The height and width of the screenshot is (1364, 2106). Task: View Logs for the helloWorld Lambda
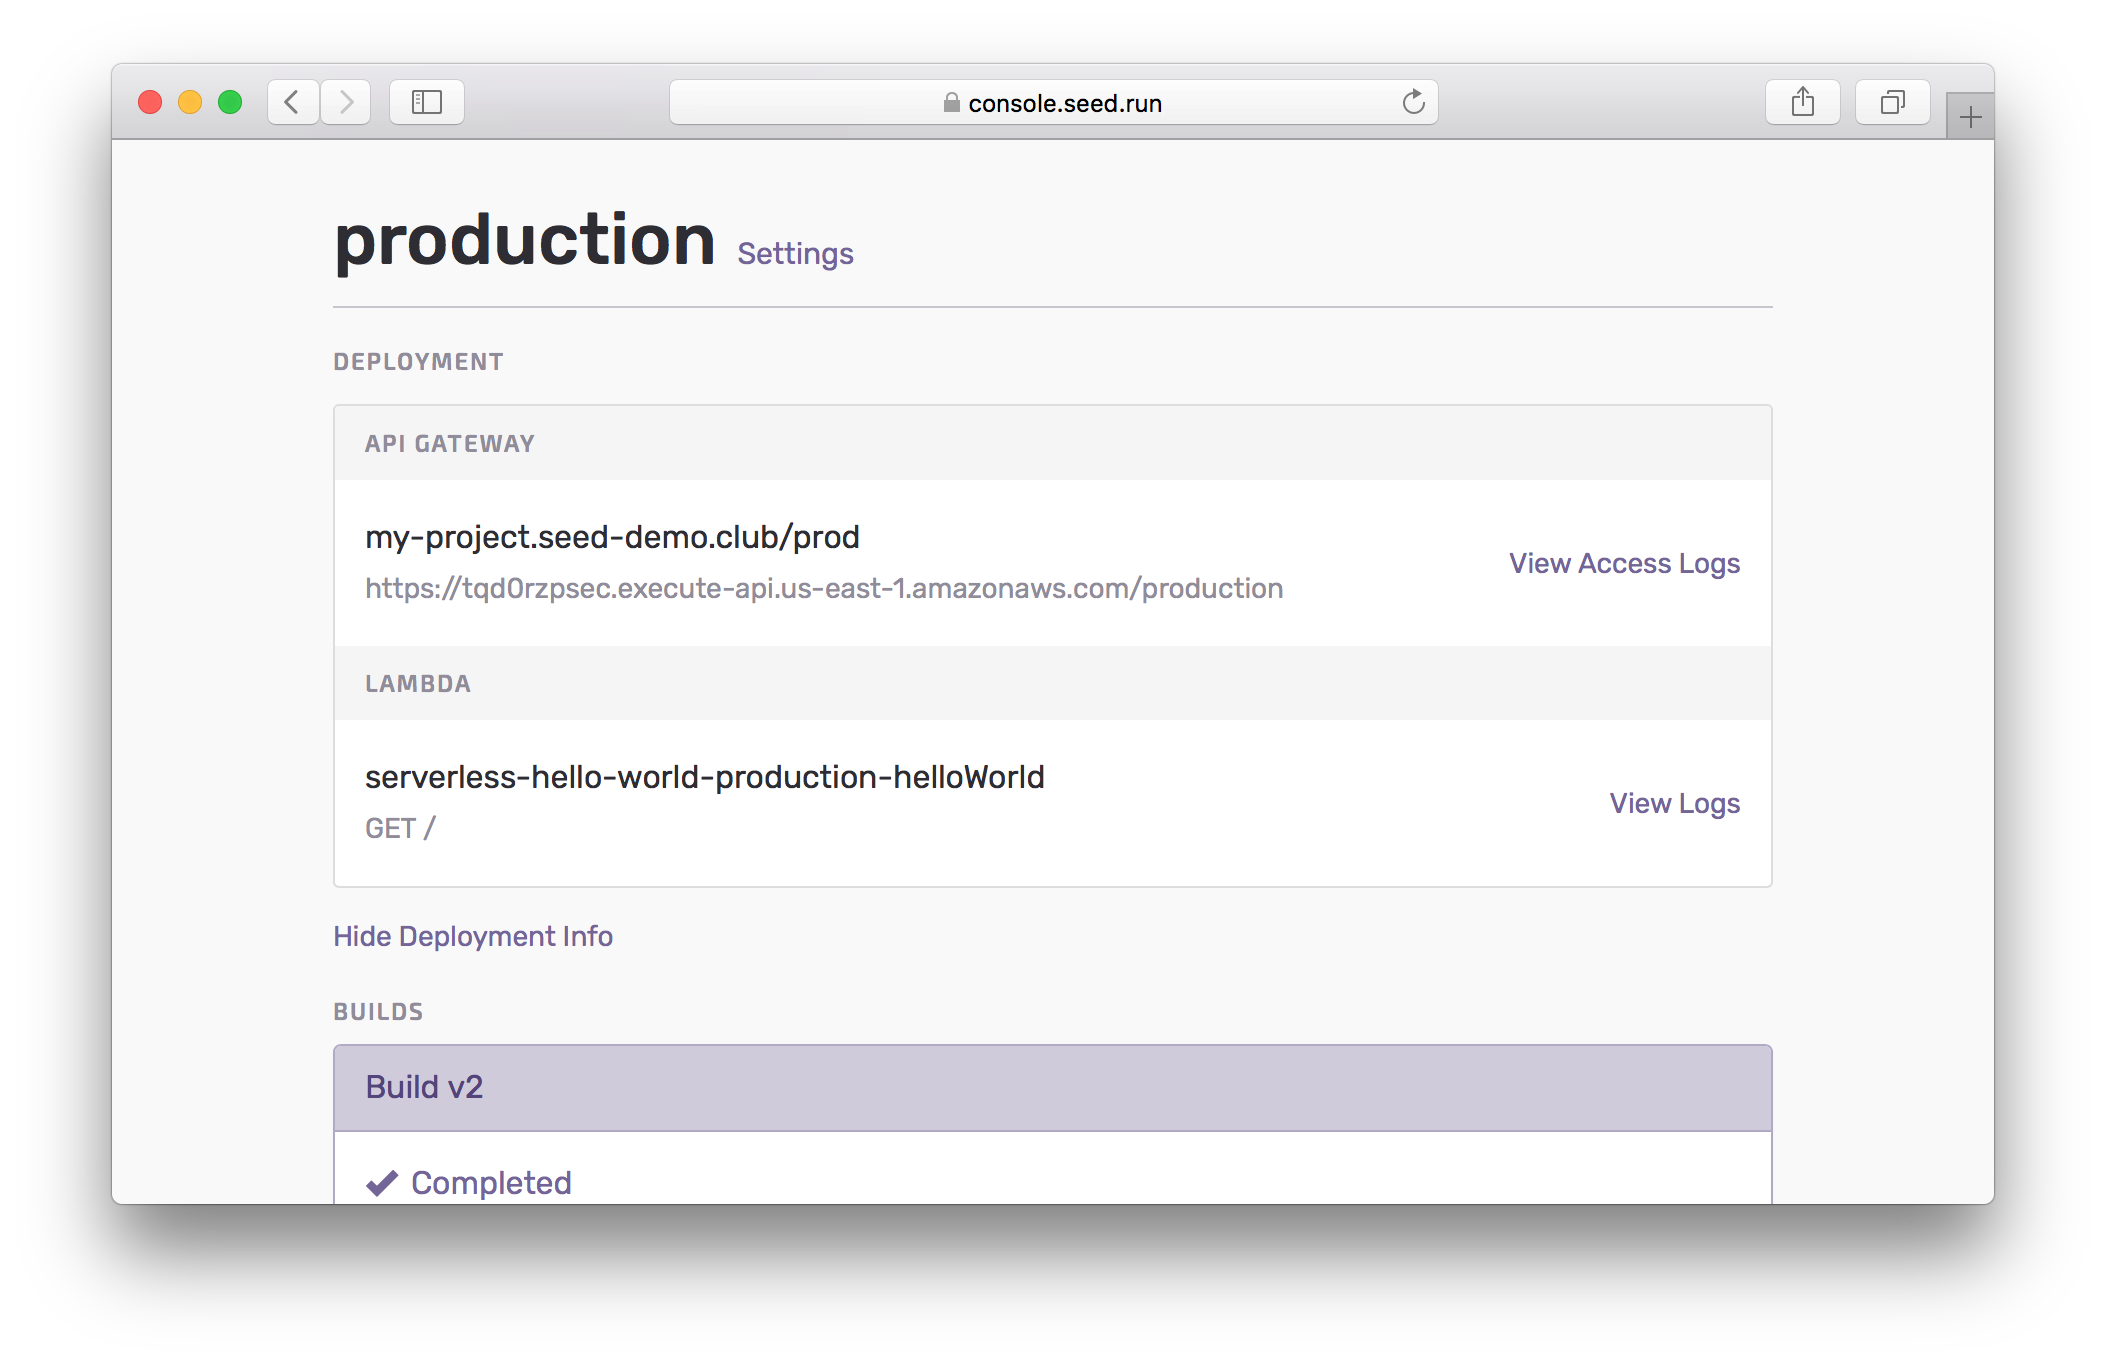coord(1673,803)
